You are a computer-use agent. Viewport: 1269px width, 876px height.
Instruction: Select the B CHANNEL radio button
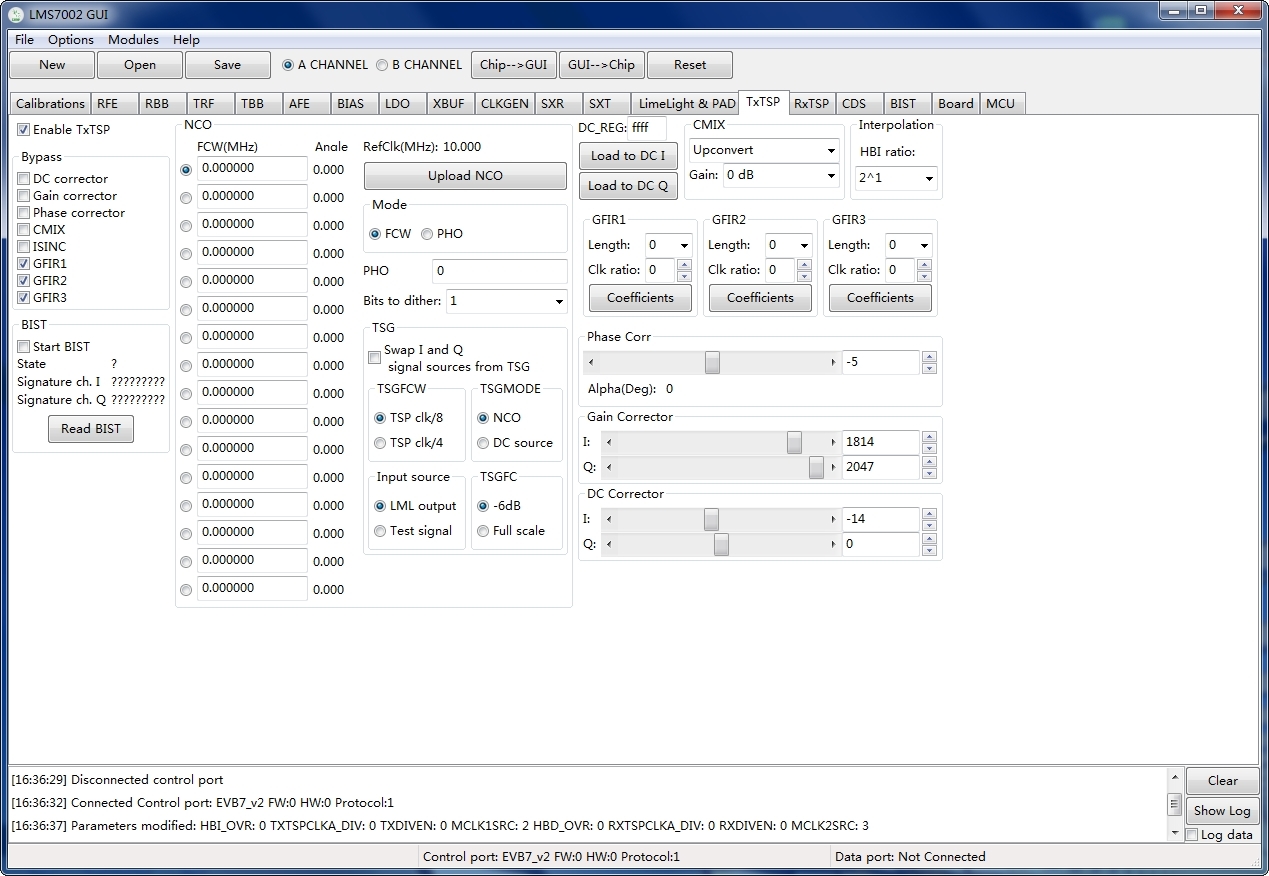point(382,65)
